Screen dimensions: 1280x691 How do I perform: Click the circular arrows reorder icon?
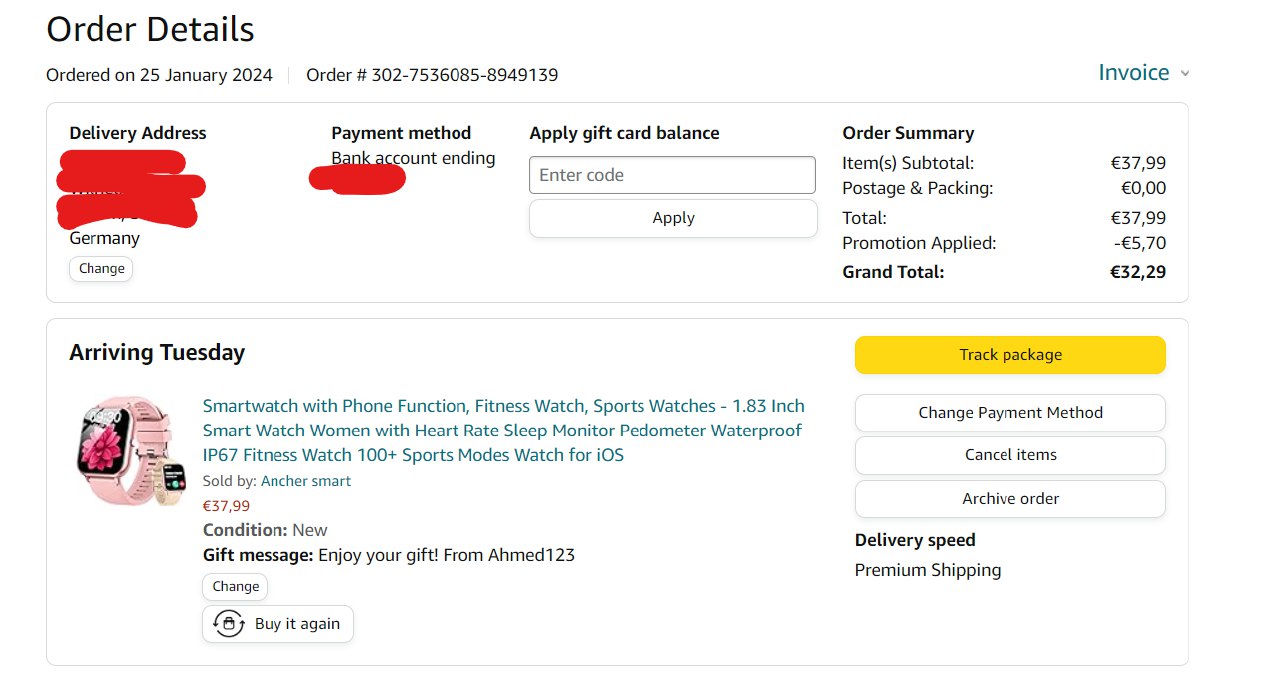[229, 624]
